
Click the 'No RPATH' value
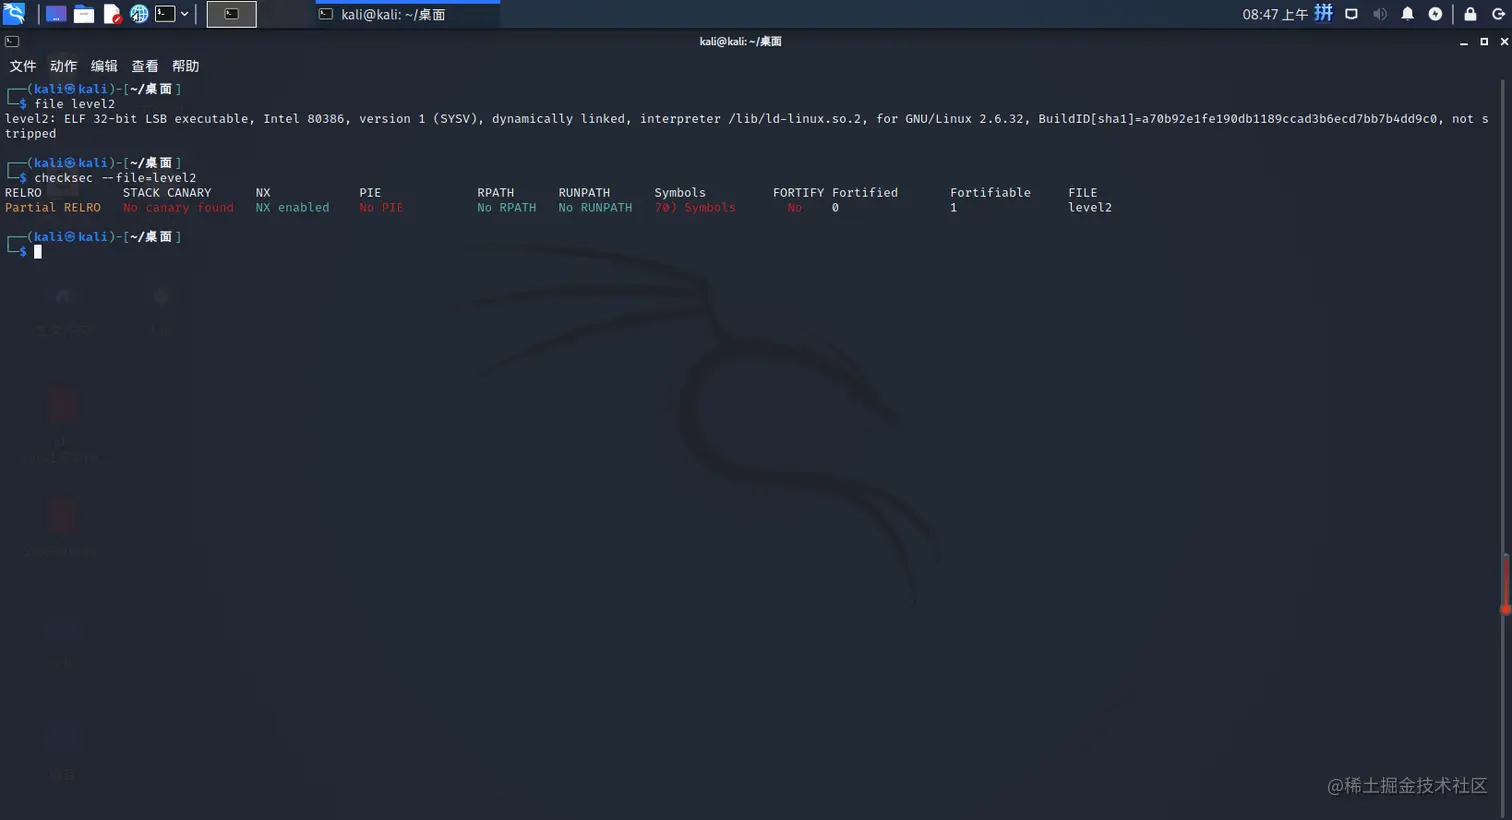(506, 208)
